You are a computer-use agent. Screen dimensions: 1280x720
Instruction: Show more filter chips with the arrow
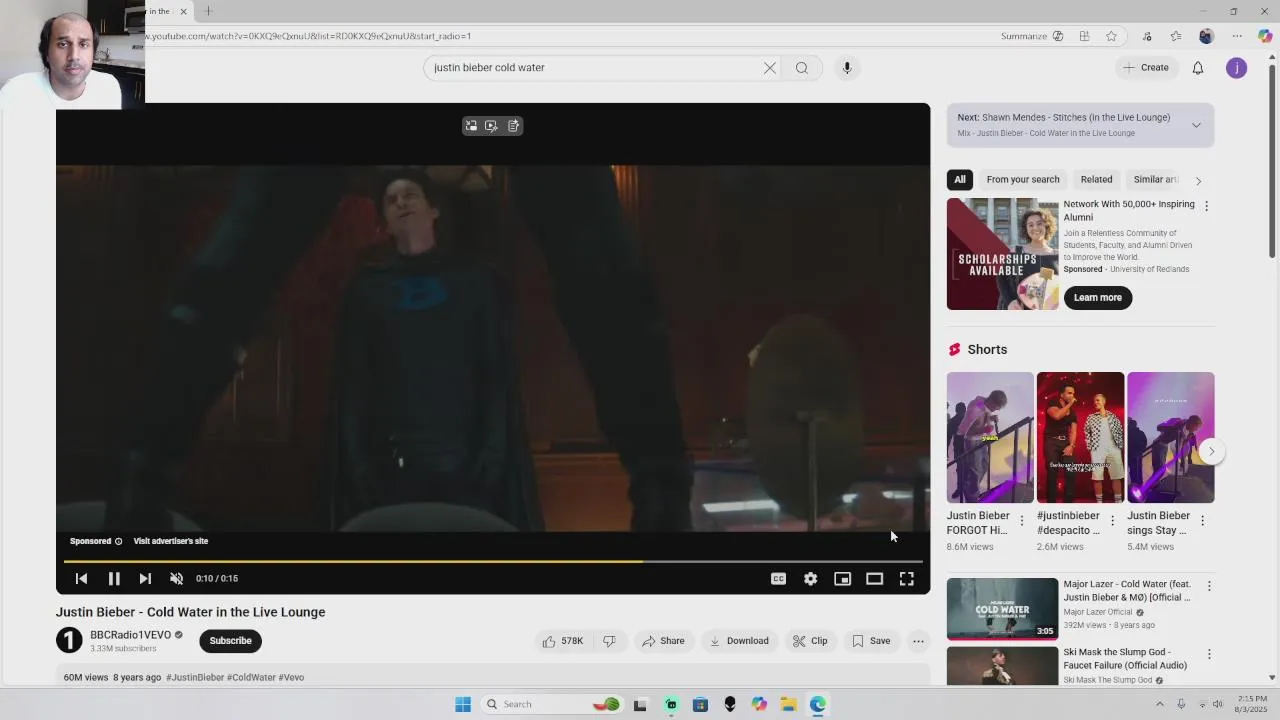1198,181
